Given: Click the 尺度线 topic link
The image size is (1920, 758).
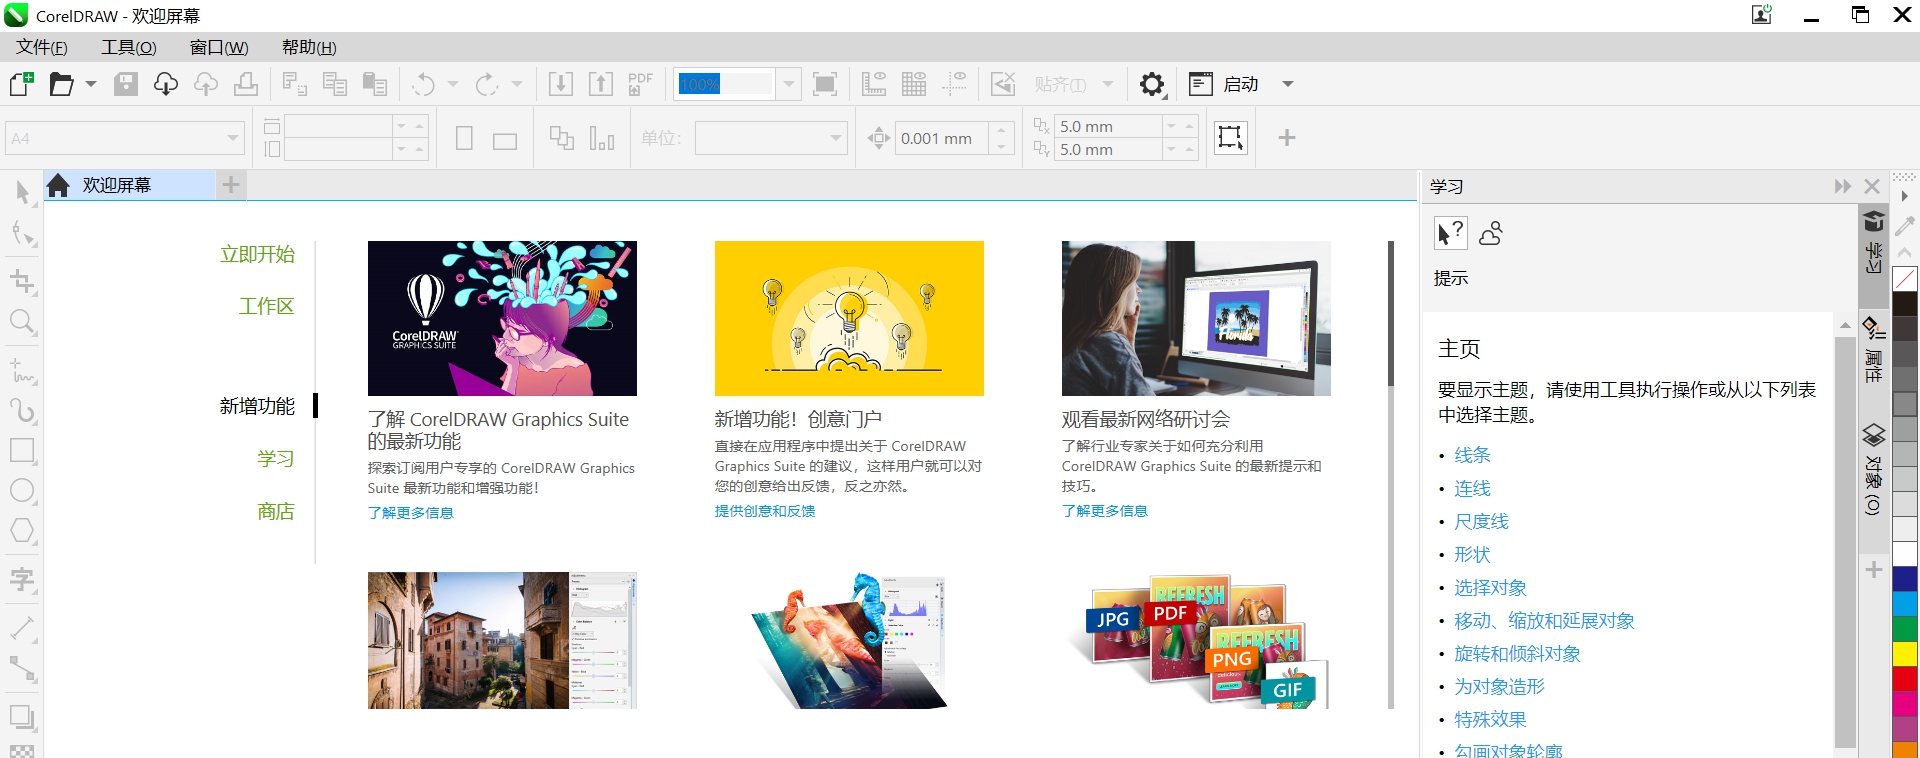Looking at the screenshot, I should (1481, 521).
